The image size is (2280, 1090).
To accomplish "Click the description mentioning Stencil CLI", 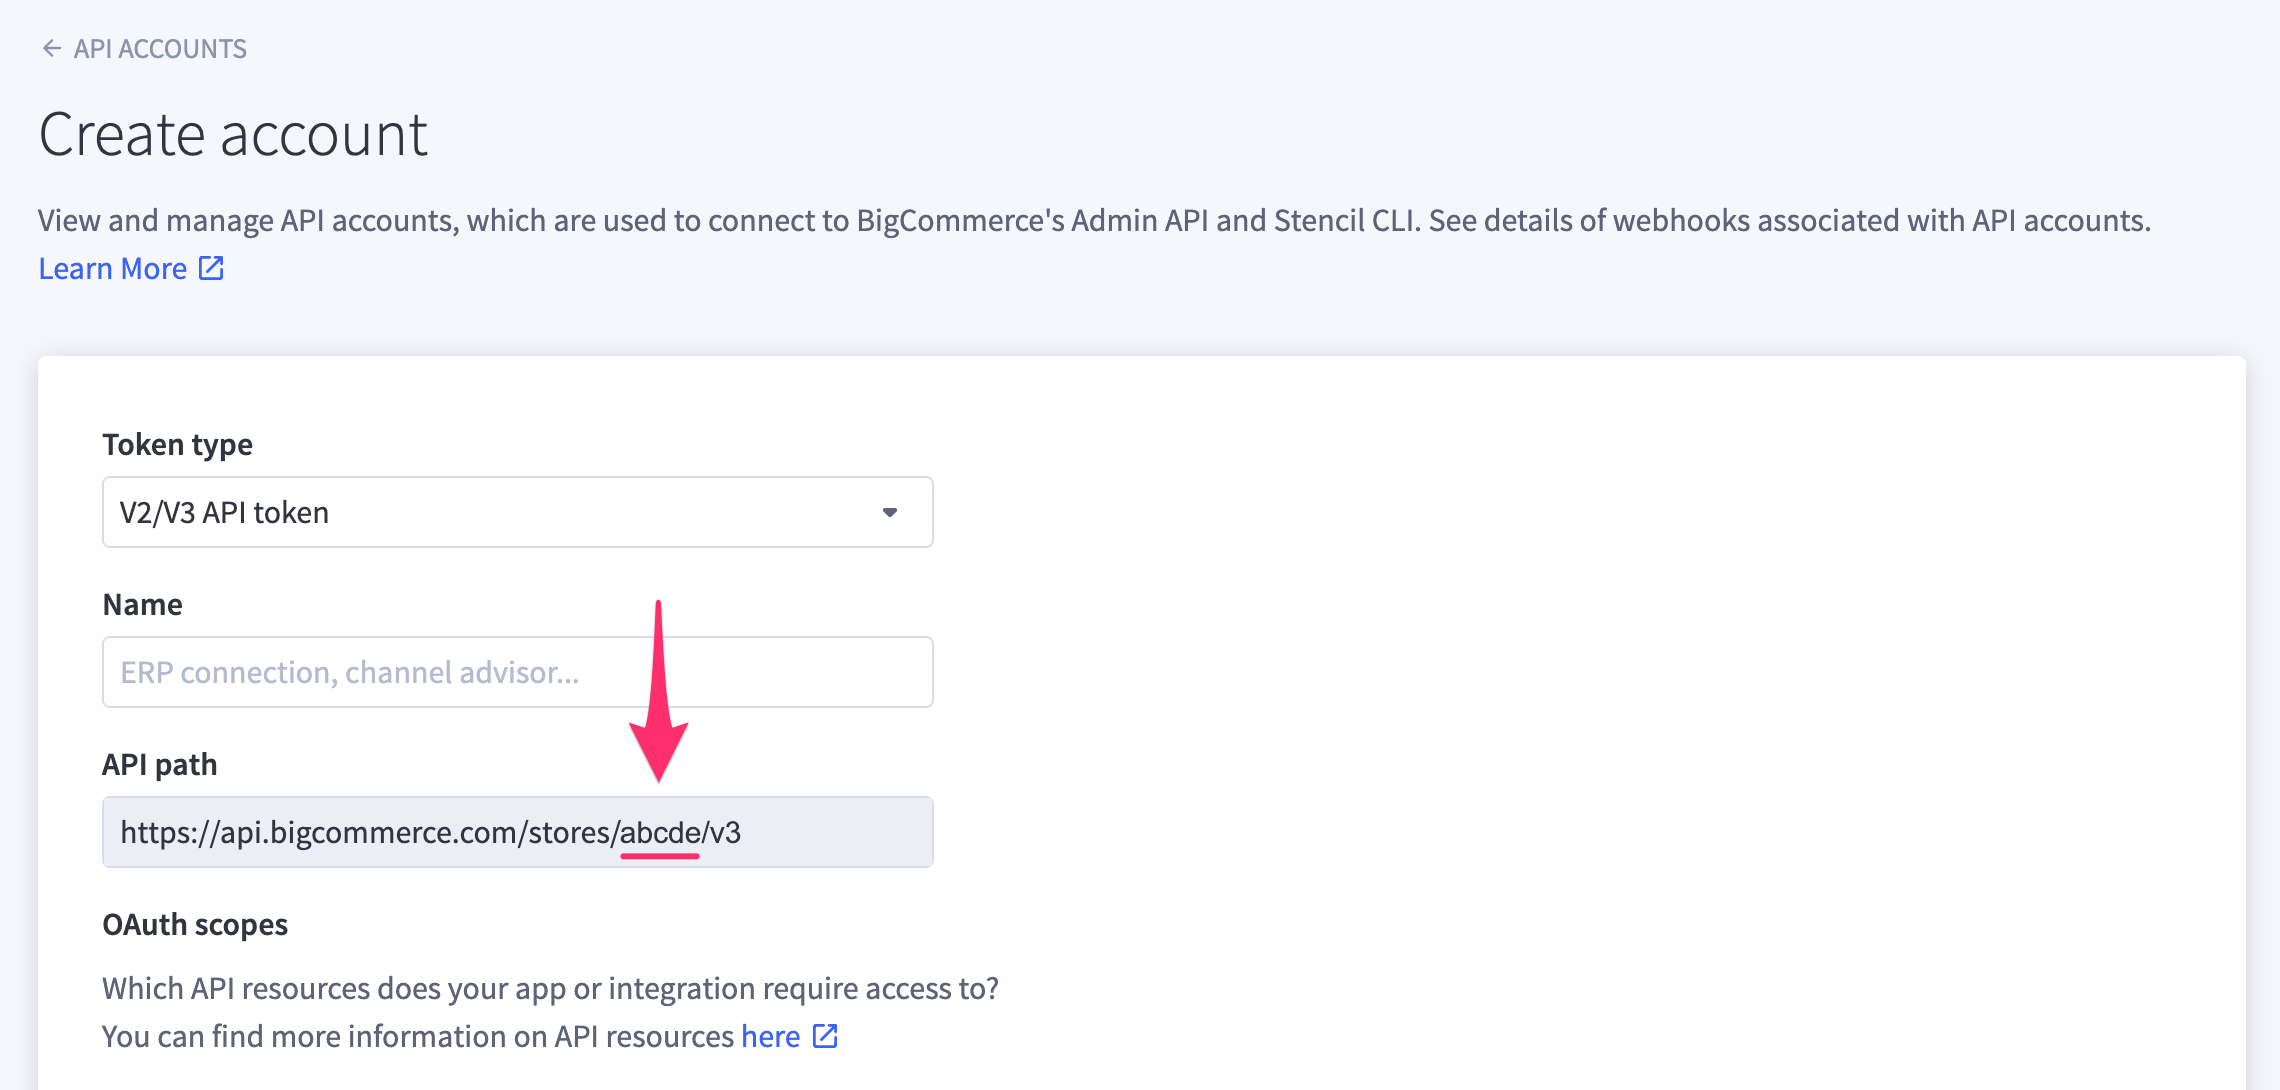I will (x=1094, y=220).
